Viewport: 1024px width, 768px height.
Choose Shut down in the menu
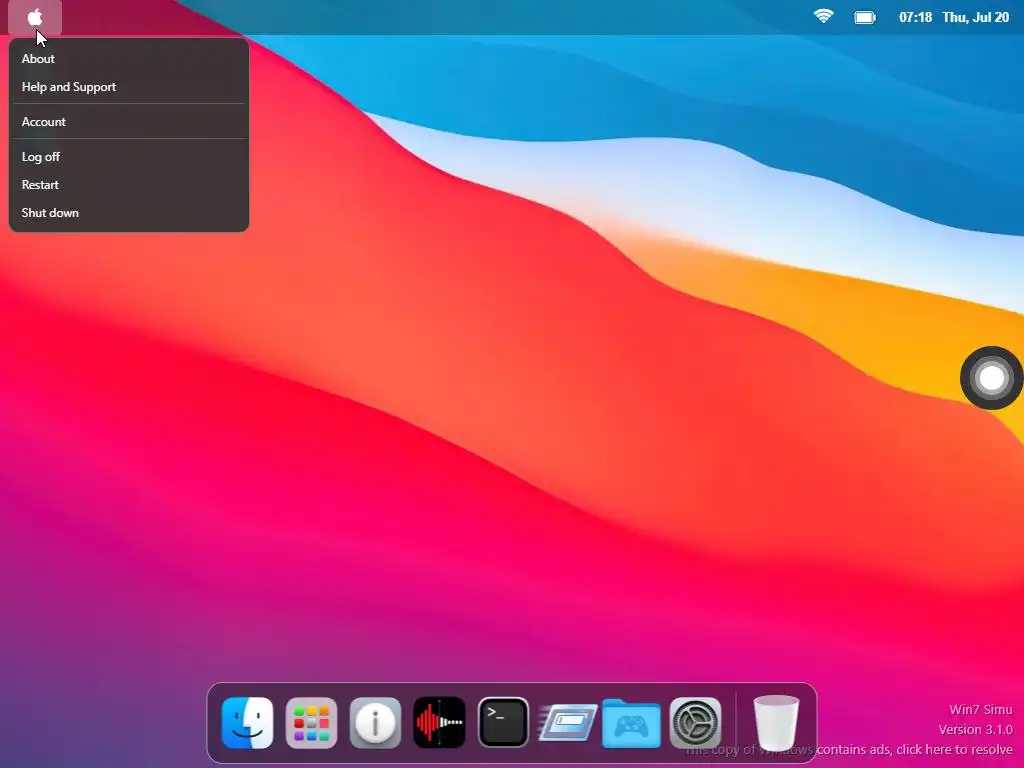pos(129,213)
